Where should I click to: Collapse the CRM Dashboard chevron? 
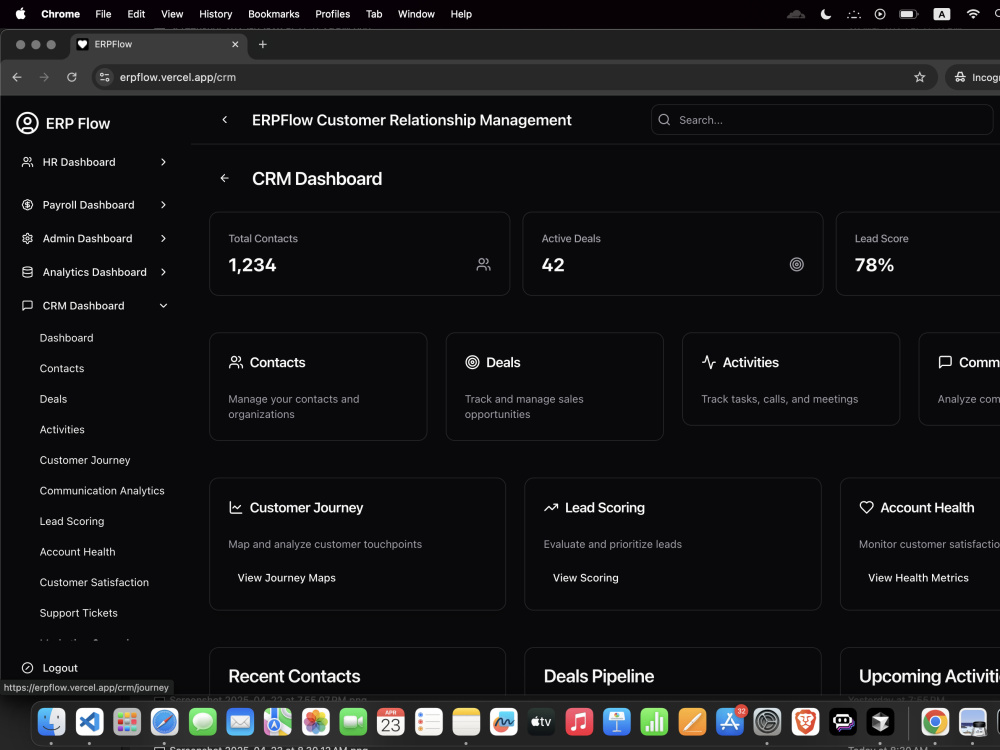click(163, 305)
